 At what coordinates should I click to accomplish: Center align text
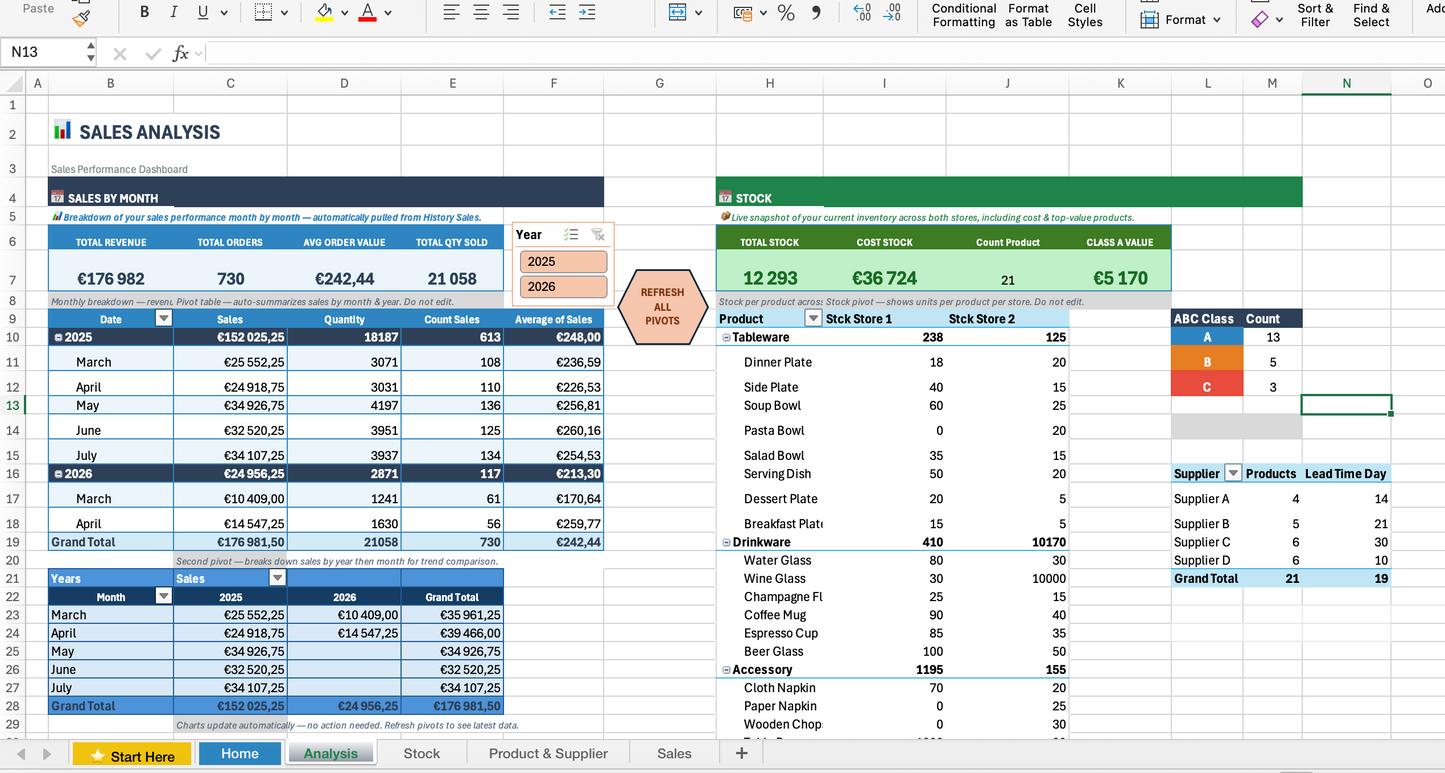481,12
